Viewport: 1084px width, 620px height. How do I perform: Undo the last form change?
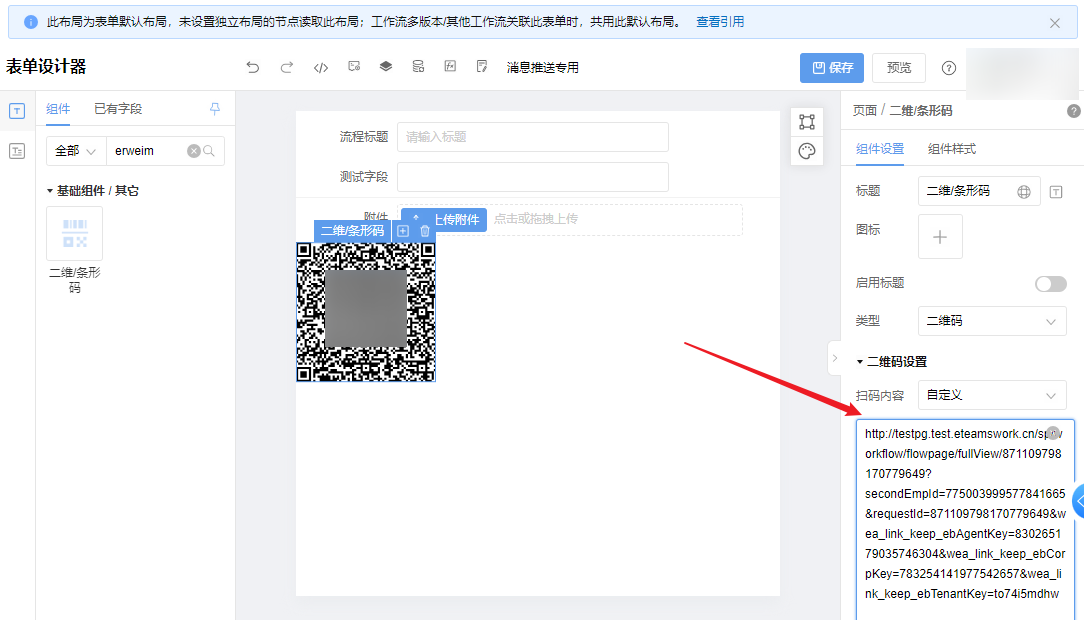pyautogui.click(x=252, y=67)
